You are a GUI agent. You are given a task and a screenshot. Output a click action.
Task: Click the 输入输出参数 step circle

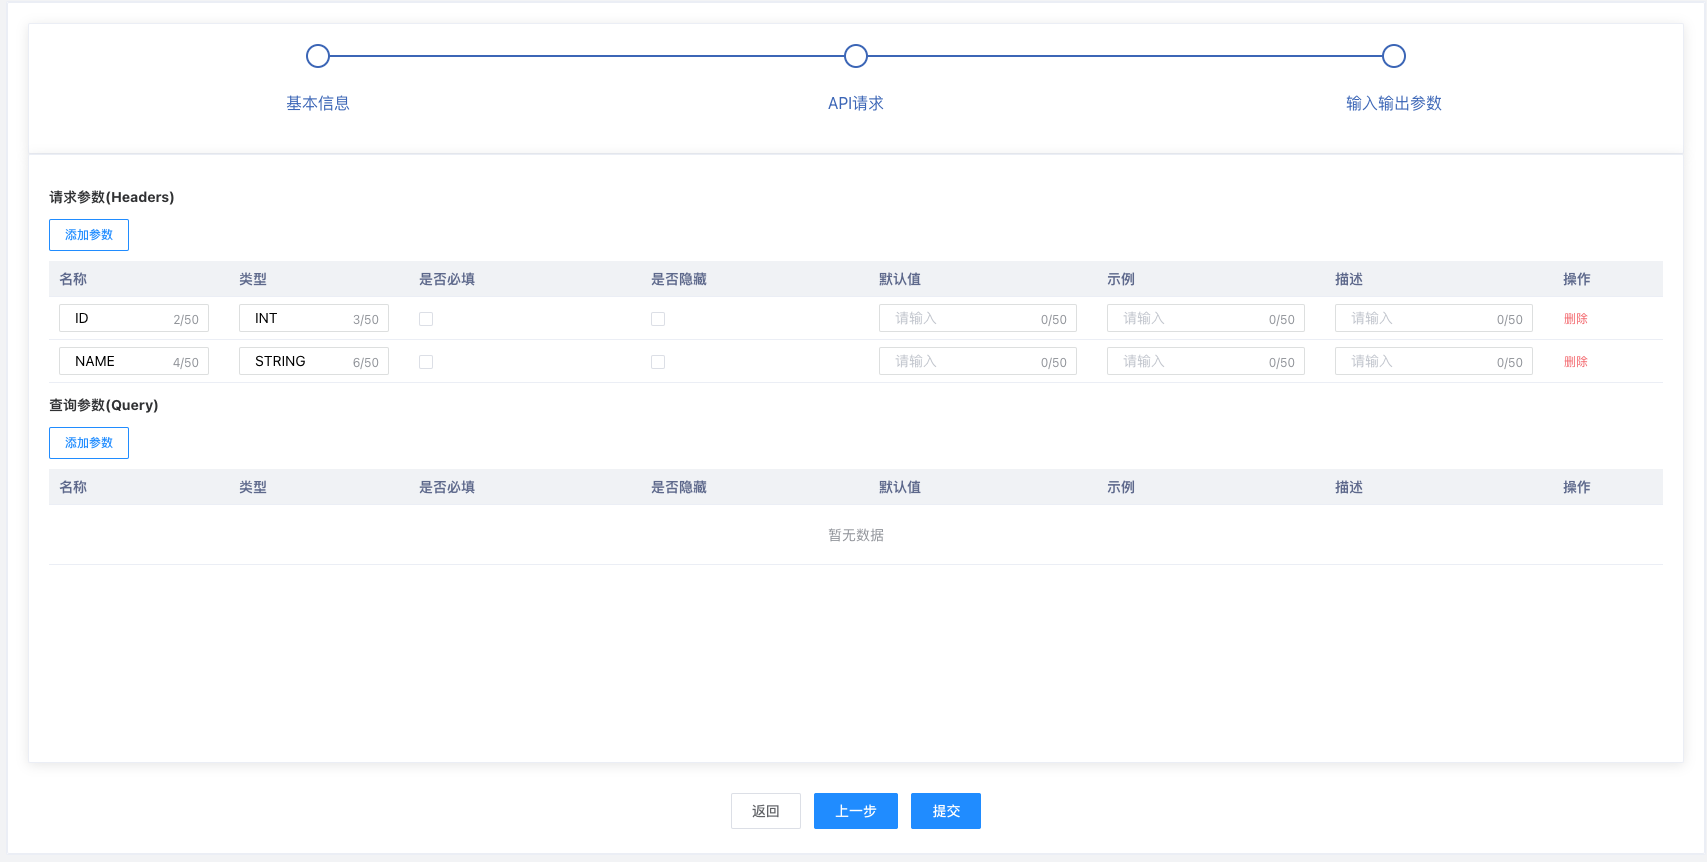(1394, 56)
